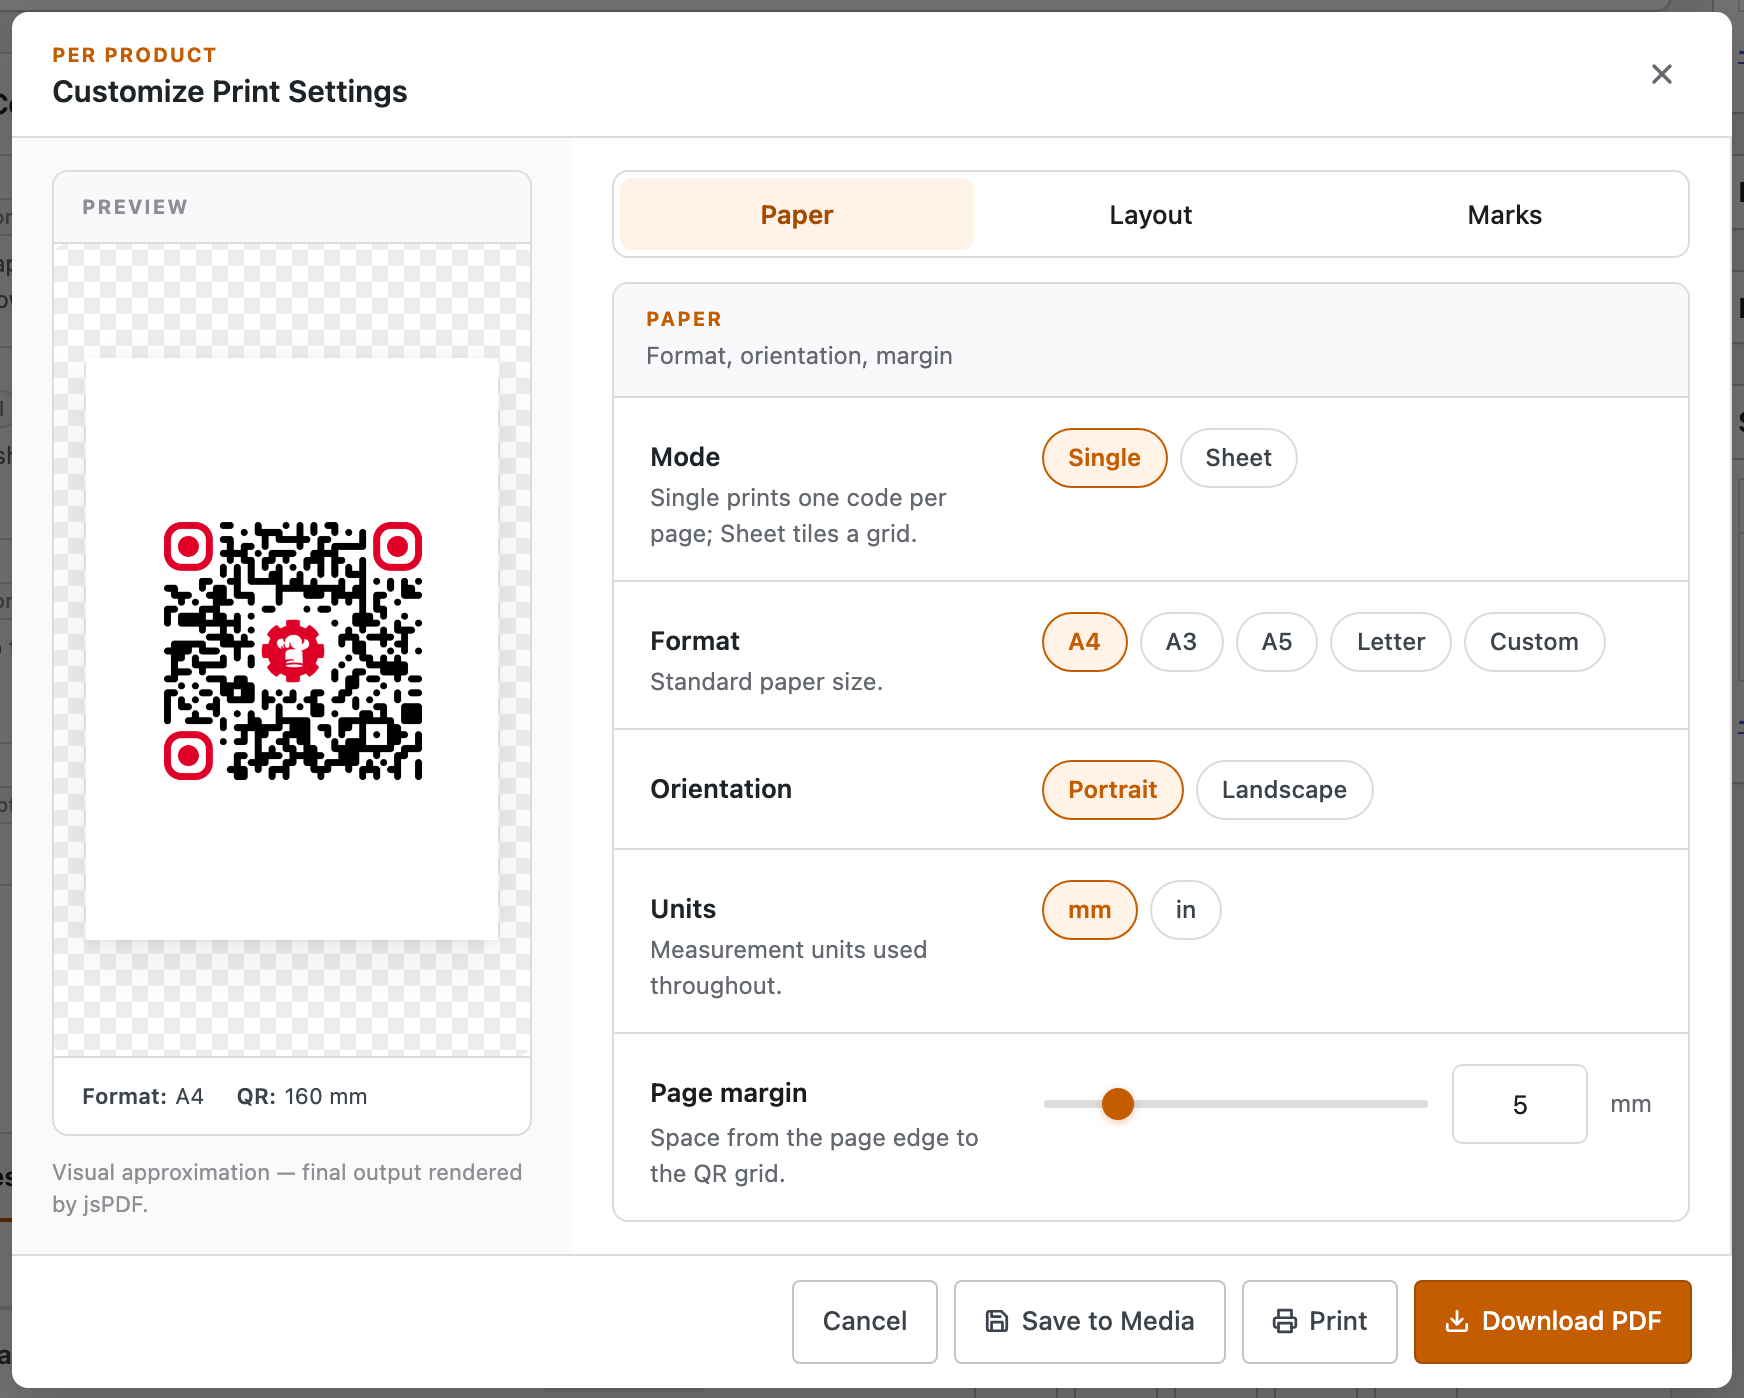Screen dimensions: 1744x1398
Task: Close the Customize Print Settings dialog
Action: [1661, 74]
